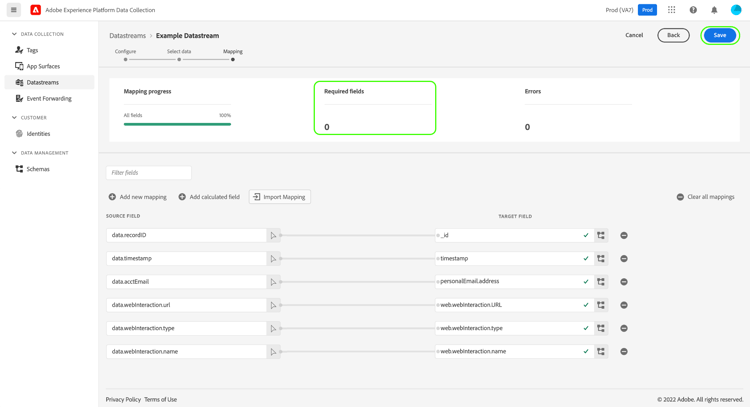
Task: Click the Adobe logo icon
Action: pos(35,10)
